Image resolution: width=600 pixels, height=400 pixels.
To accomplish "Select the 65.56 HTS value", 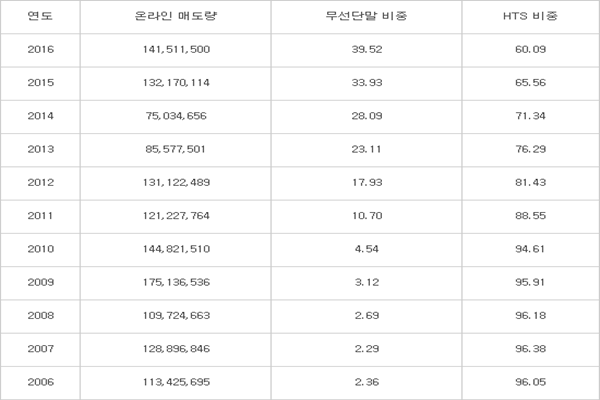I will (x=530, y=83).
